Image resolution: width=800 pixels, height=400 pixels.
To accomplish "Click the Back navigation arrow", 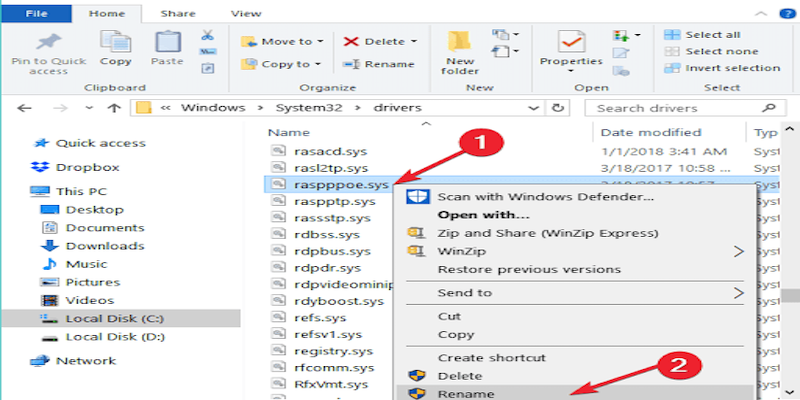I will [x=24, y=108].
